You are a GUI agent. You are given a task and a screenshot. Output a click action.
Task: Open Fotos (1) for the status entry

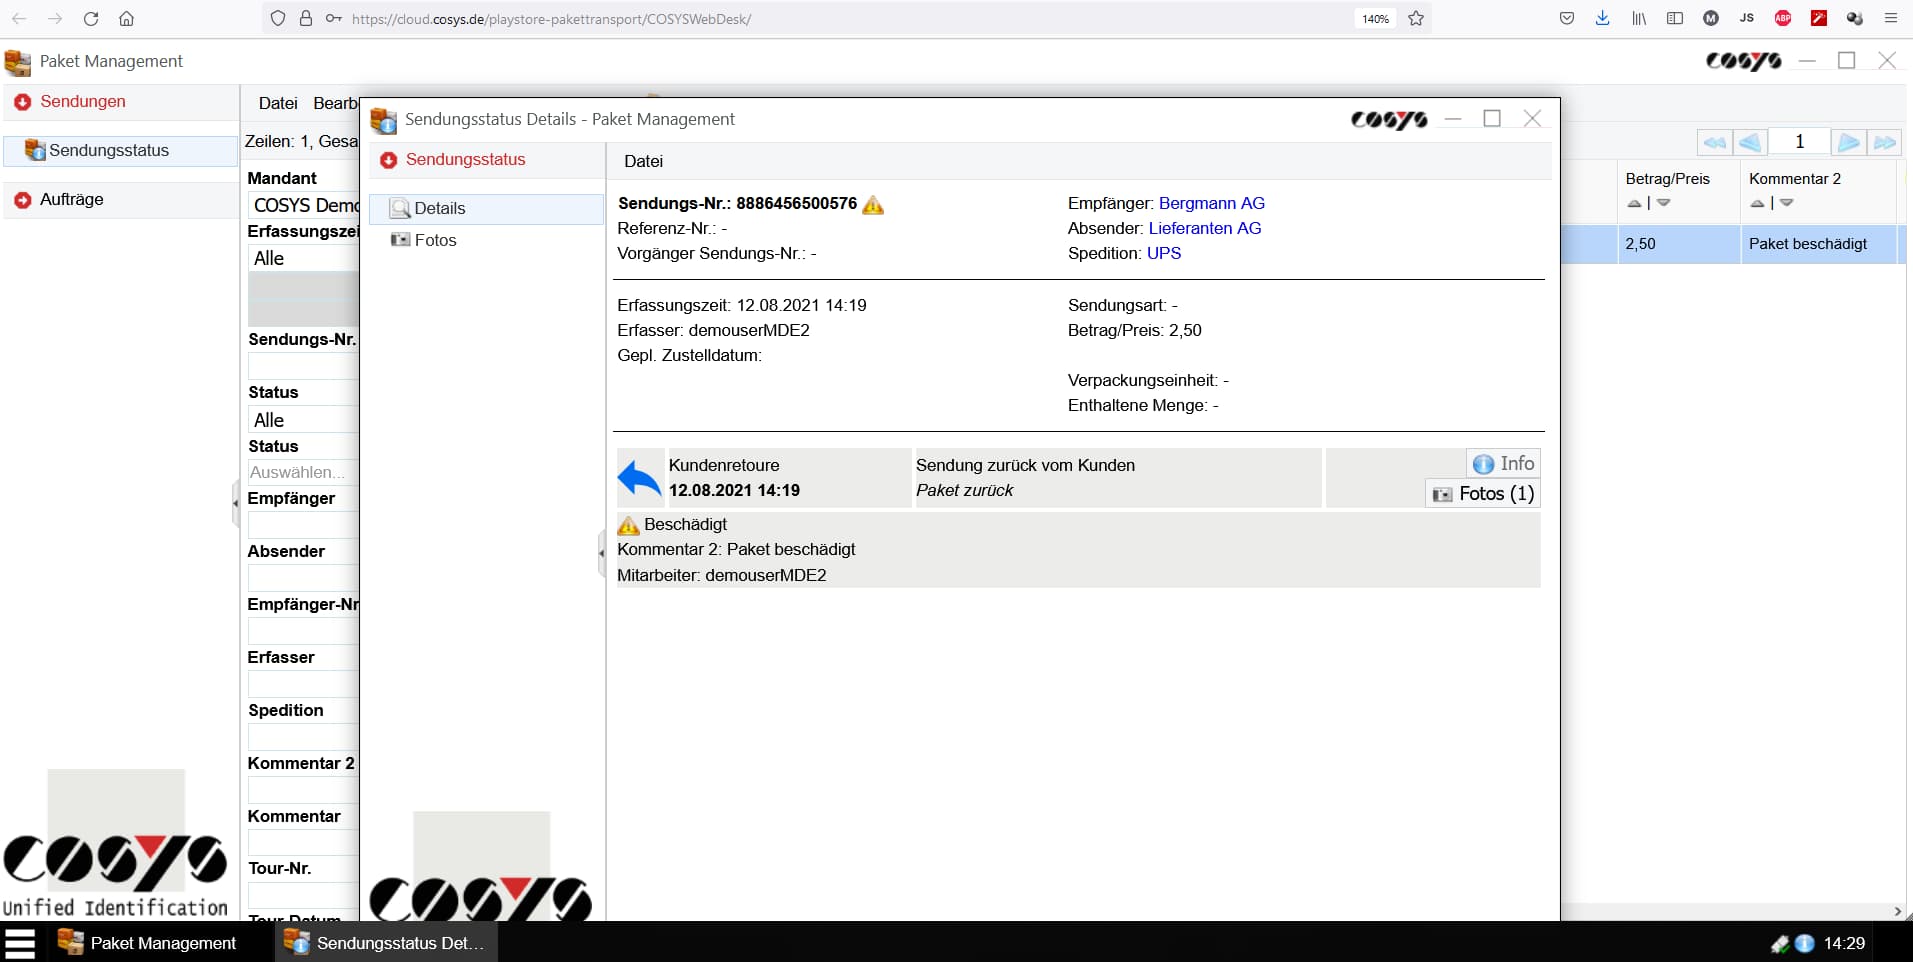[1483, 494]
